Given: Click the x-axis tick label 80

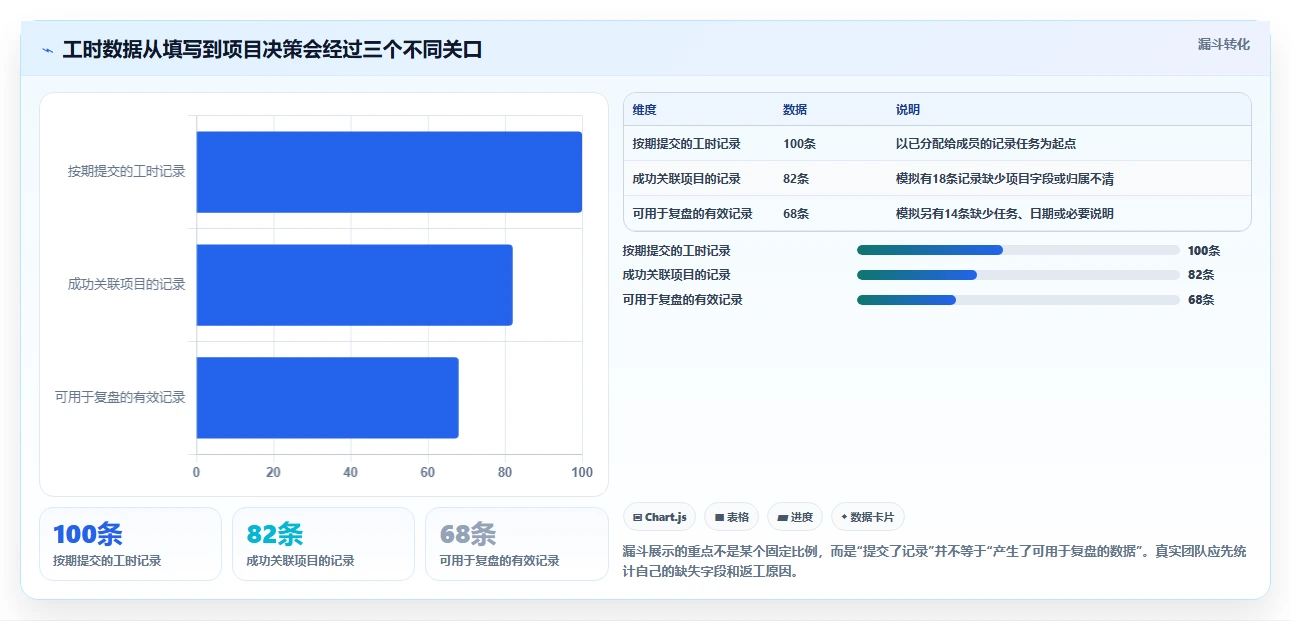Looking at the screenshot, I should point(505,472).
